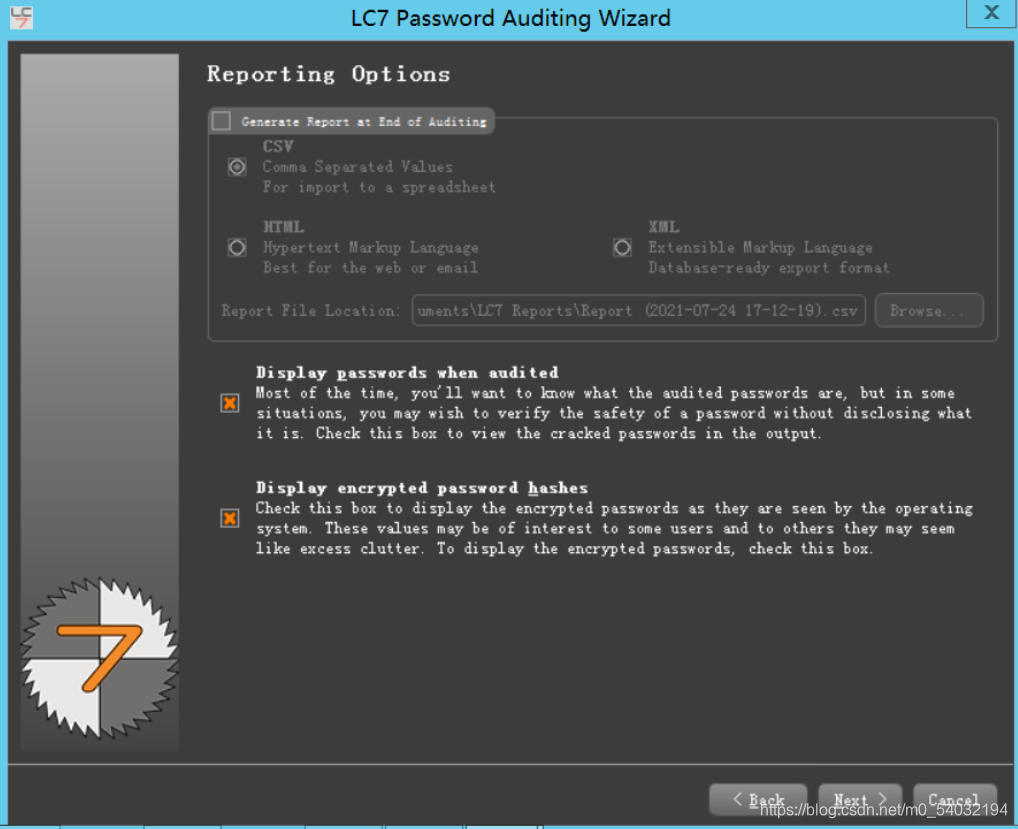Close the LC7 wizard window
Screen dimensions: 1018x829
click(991, 12)
